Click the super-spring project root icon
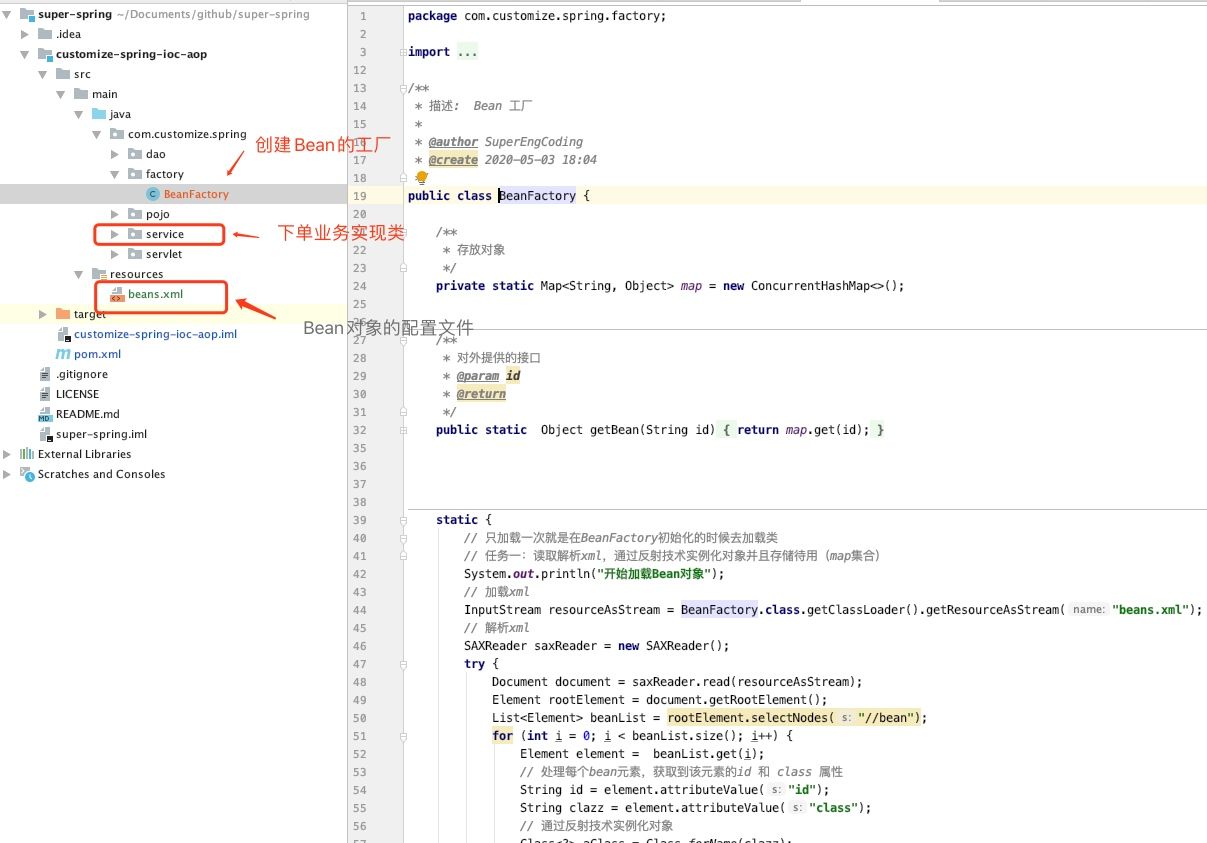This screenshot has width=1207, height=843. (27, 14)
